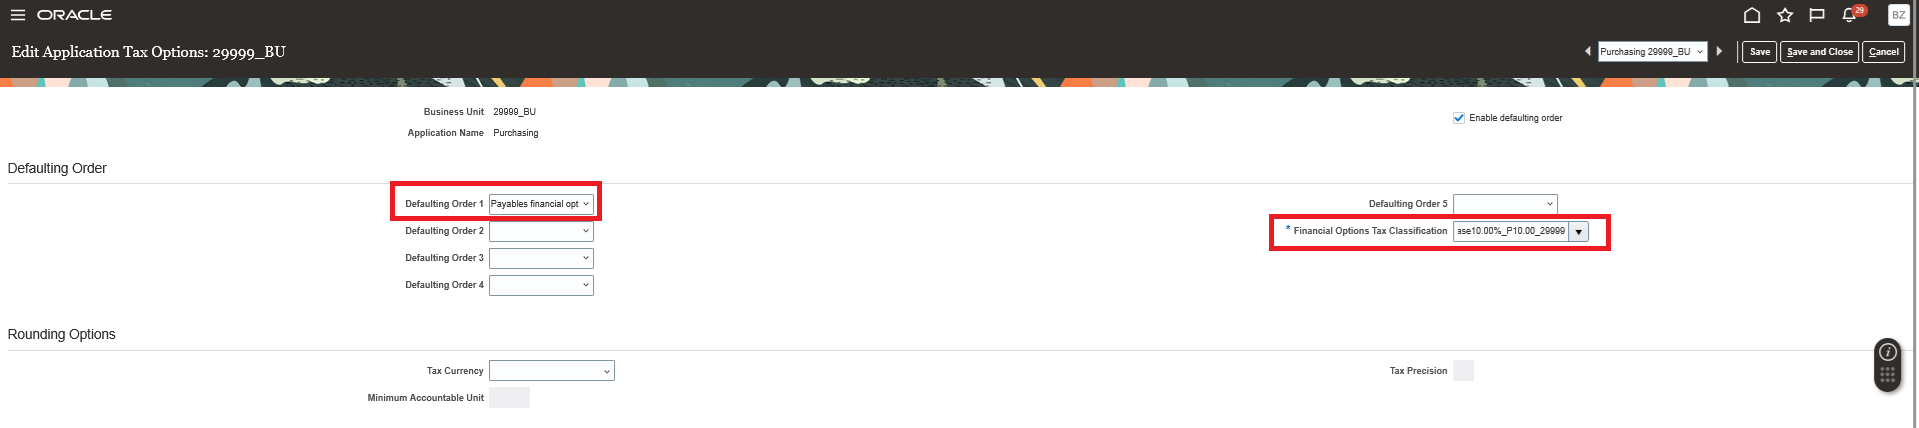Image resolution: width=1919 pixels, height=428 pixels.
Task: Go to previous record arrow
Action: (x=1588, y=51)
